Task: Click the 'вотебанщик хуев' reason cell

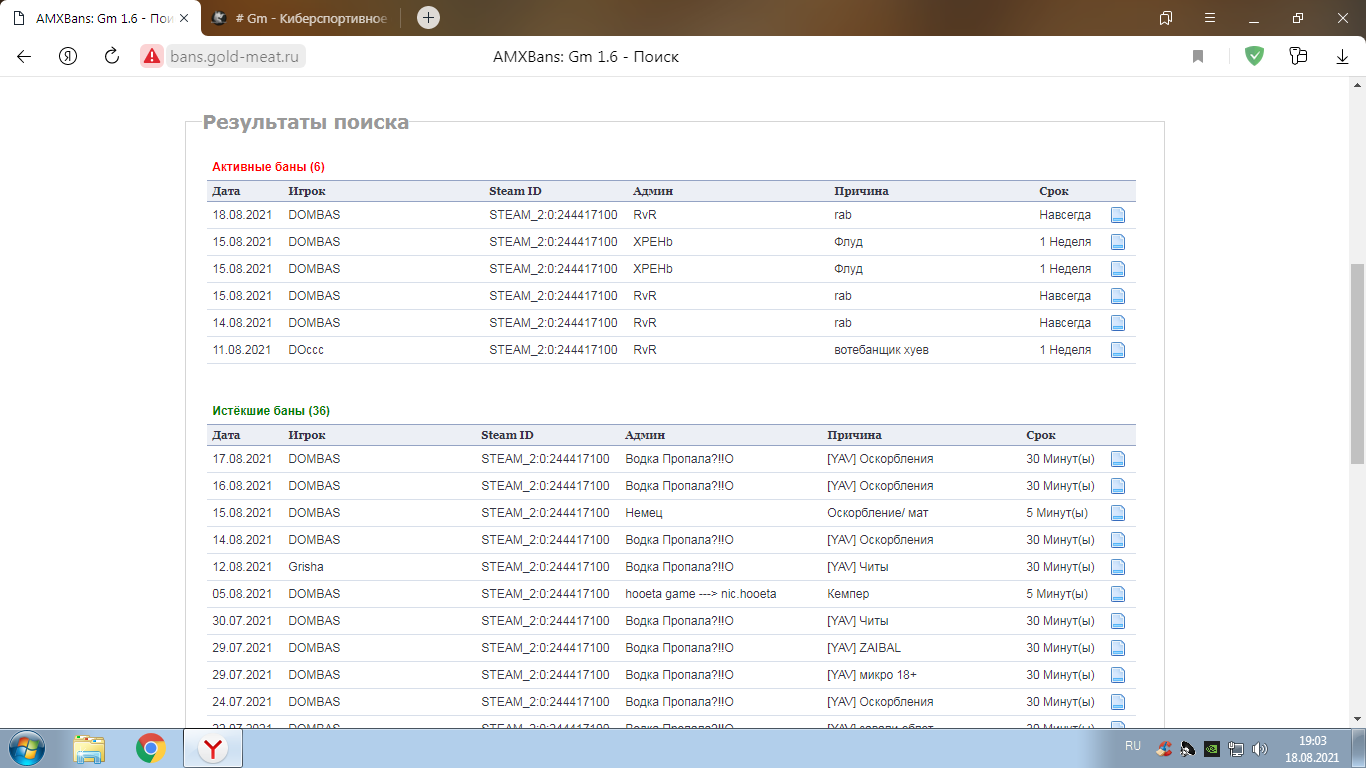Action: coord(881,350)
